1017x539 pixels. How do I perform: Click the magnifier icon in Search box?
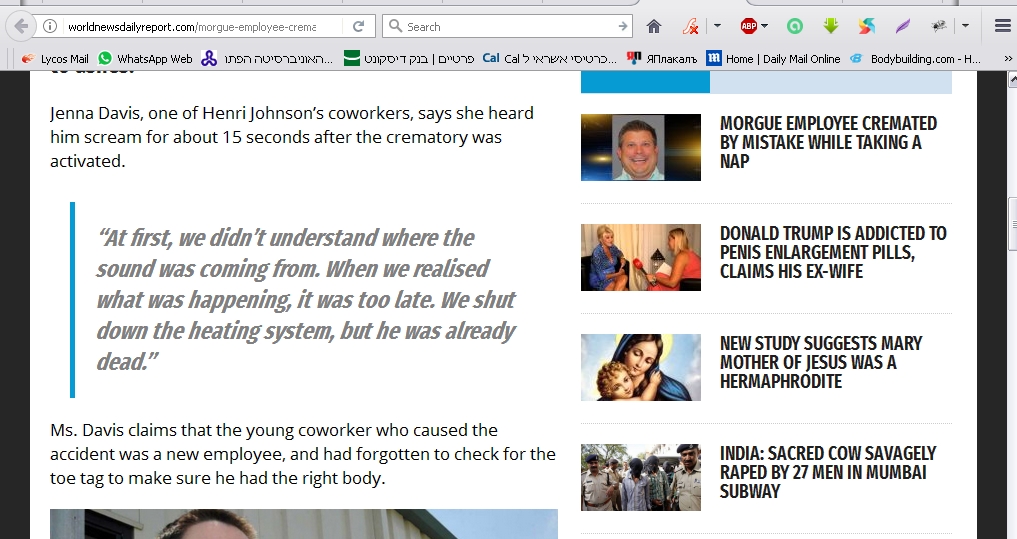click(395, 27)
